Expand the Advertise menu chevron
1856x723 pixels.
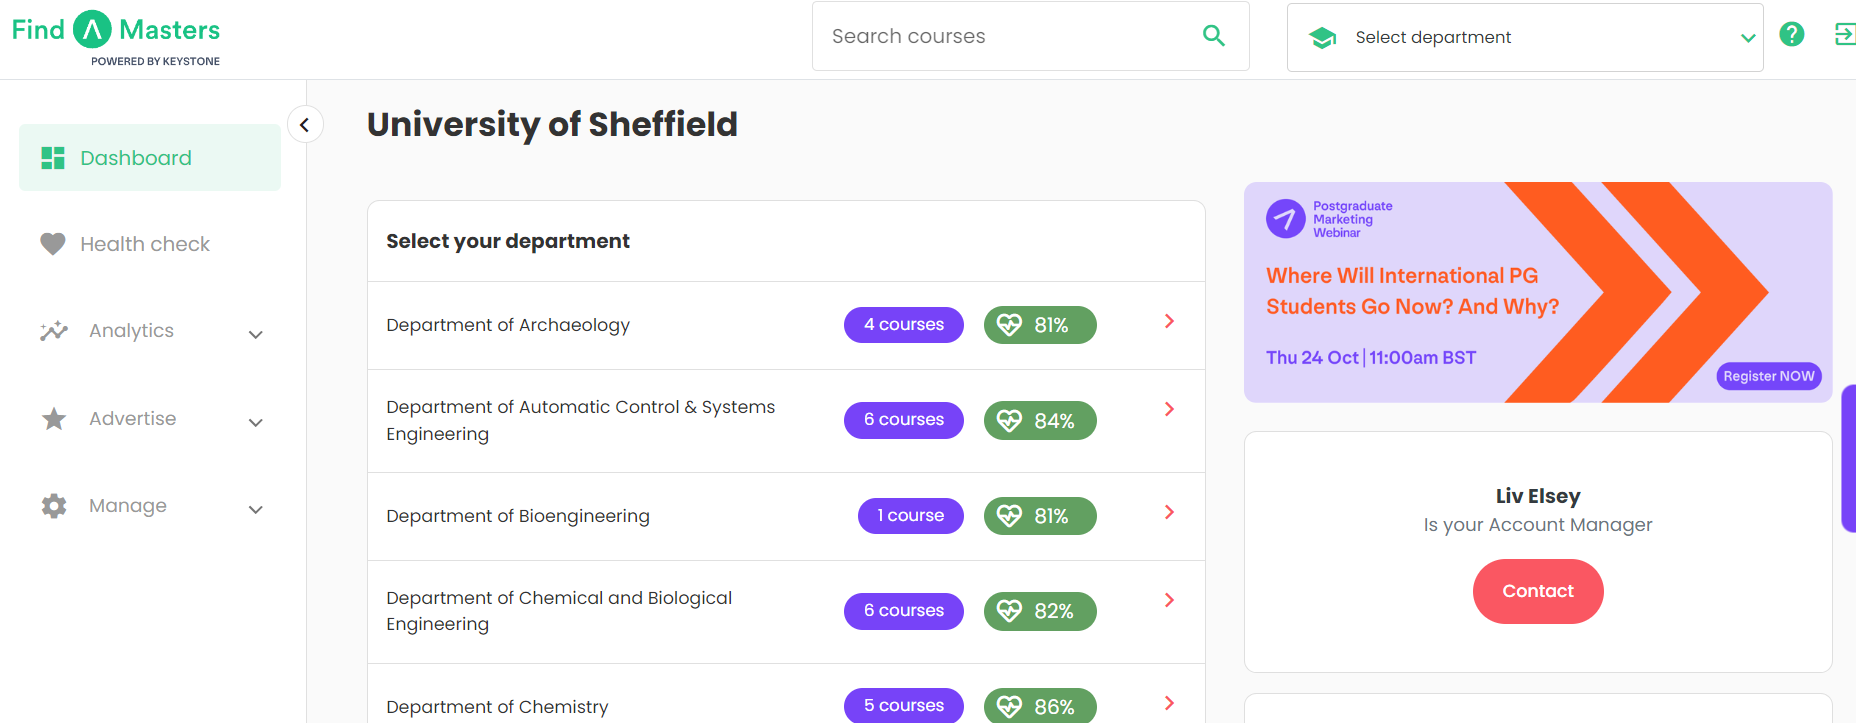(256, 422)
